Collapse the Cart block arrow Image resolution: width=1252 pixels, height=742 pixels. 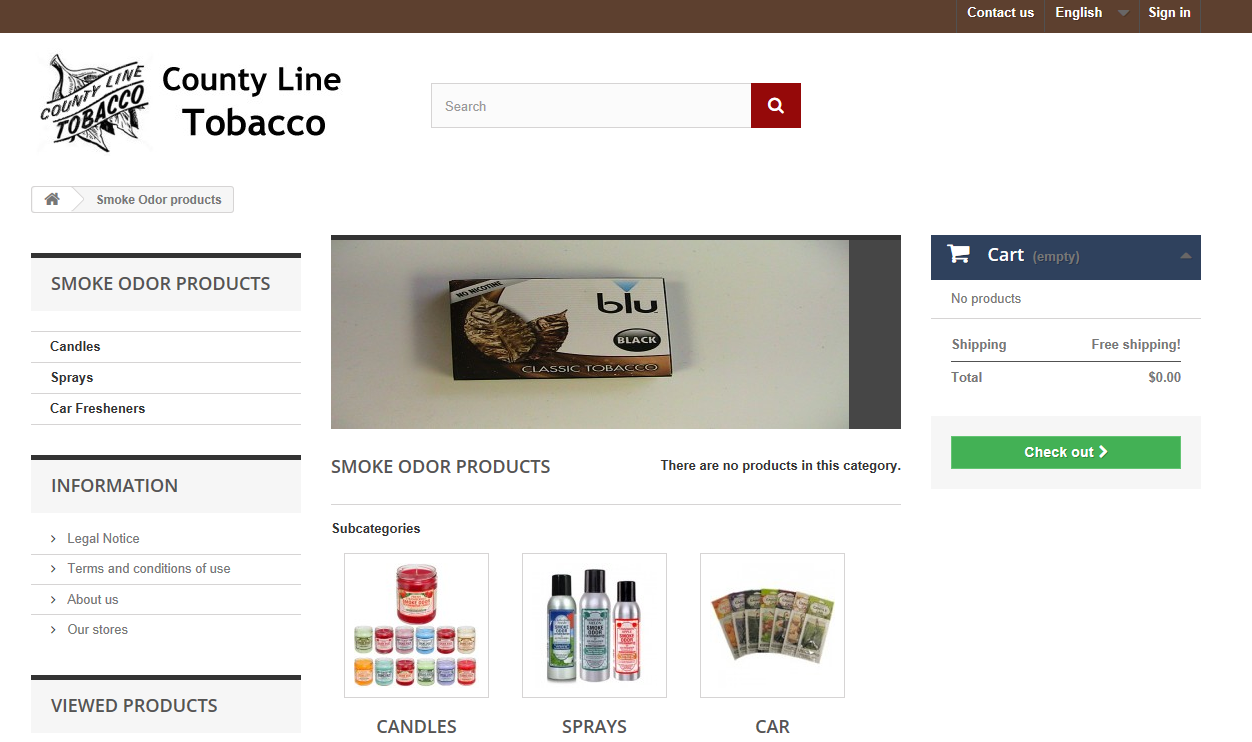coord(1185,256)
